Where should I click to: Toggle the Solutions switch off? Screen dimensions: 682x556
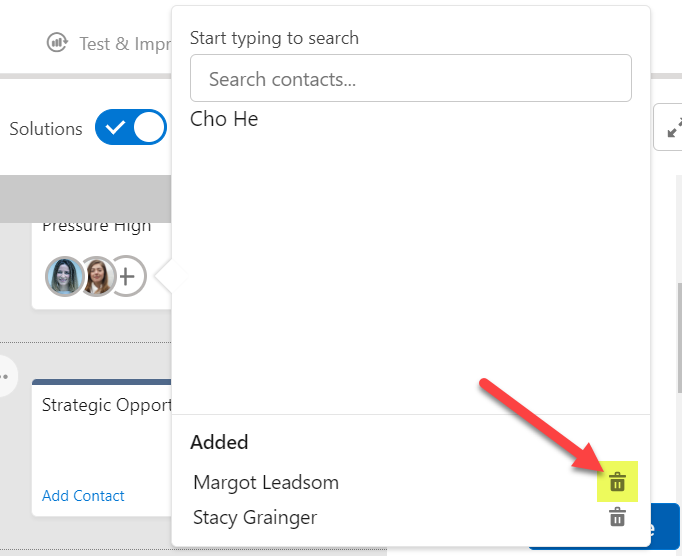(131, 128)
